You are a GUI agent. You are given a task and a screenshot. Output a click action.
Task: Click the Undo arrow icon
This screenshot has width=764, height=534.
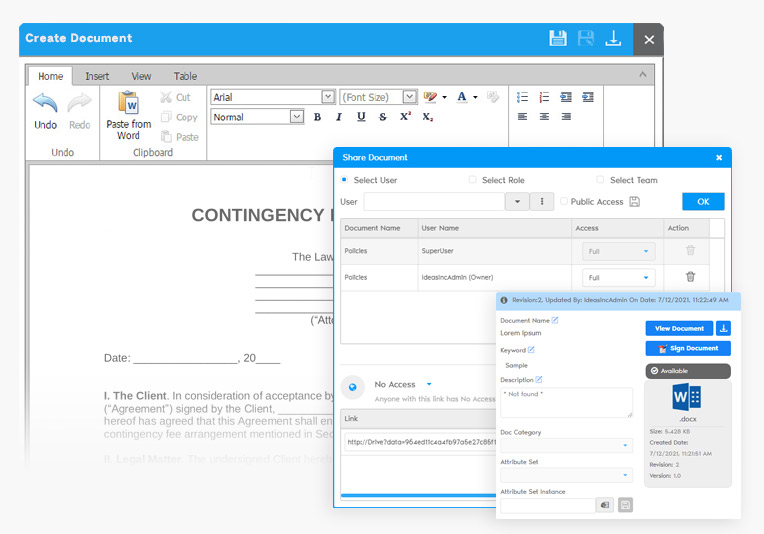pyautogui.click(x=46, y=103)
